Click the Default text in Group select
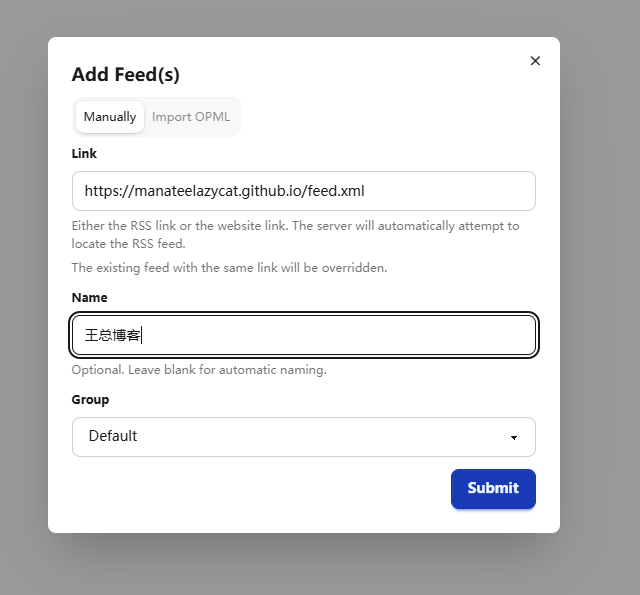 click(113, 436)
